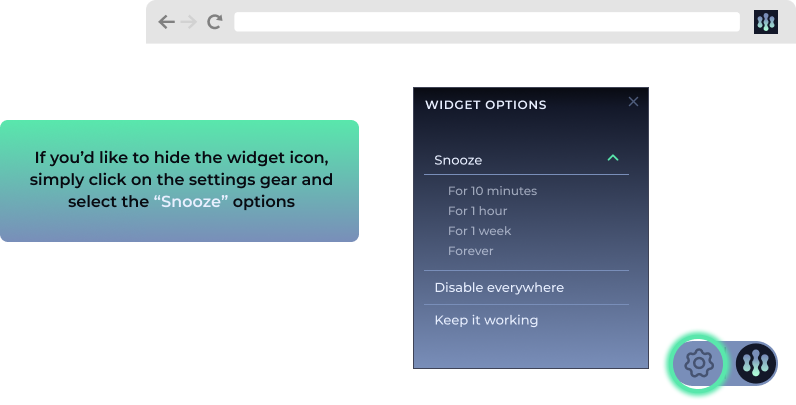
Task: Select Keep it working option
Action: (486, 321)
